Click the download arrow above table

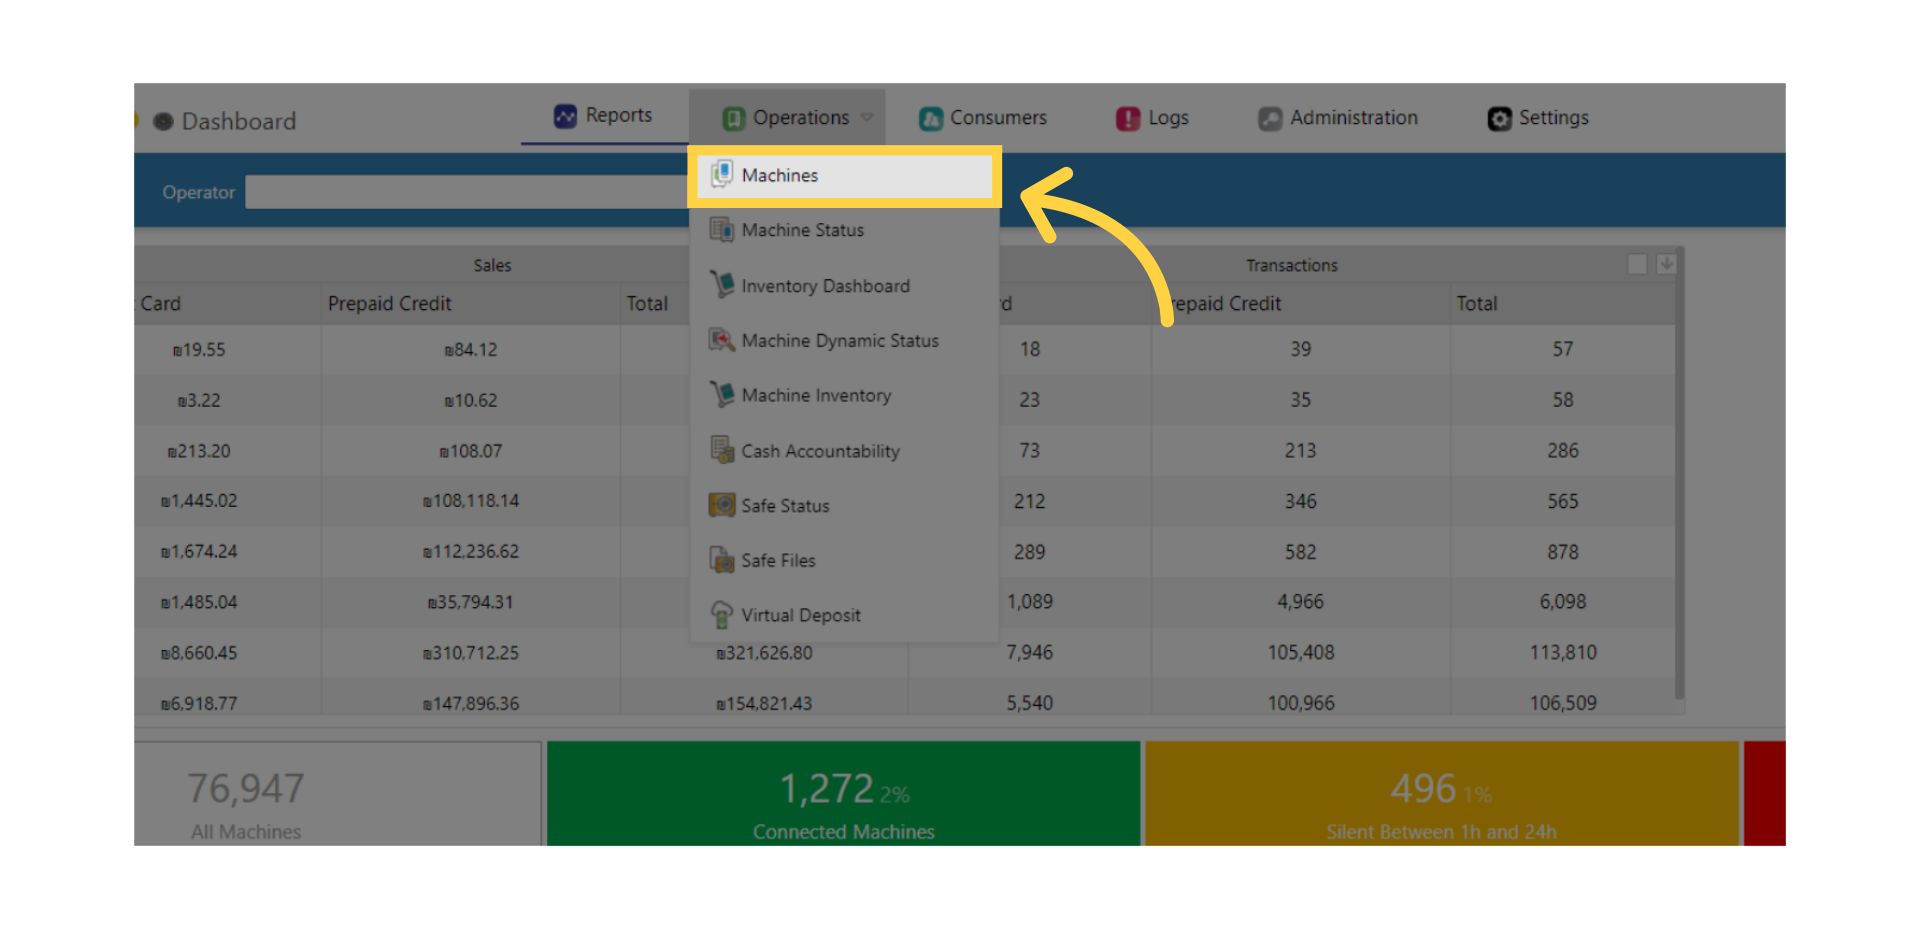coord(1666,264)
